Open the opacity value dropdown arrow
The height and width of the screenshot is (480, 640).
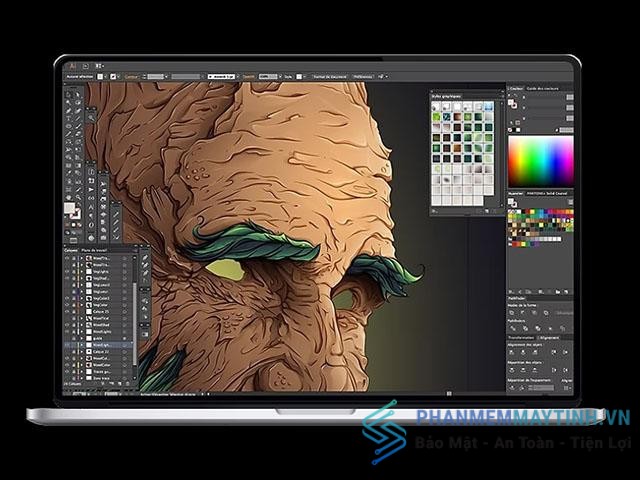[280, 77]
